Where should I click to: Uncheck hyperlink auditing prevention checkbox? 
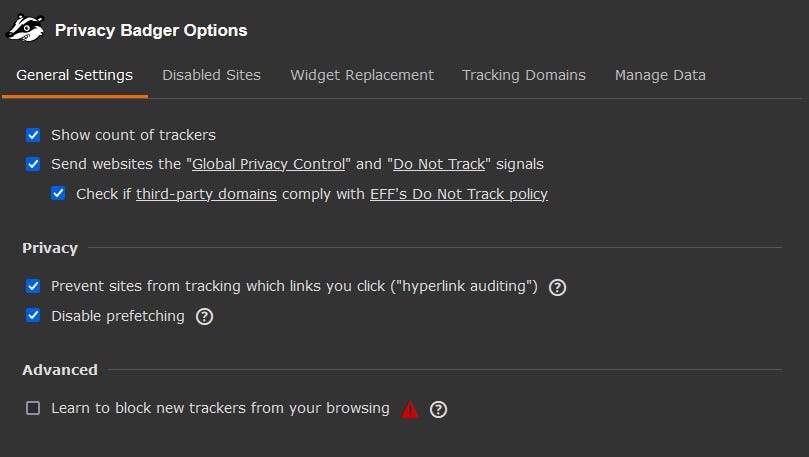(33, 286)
